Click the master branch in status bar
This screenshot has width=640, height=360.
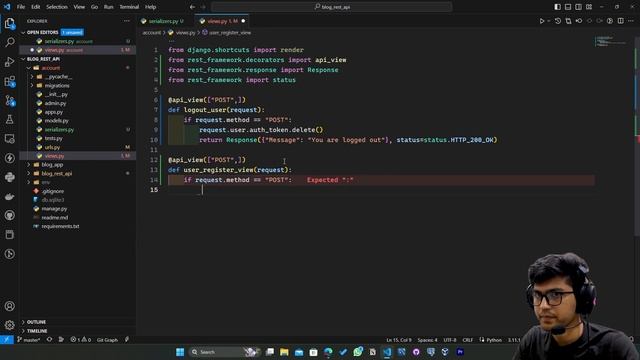point(29,340)
